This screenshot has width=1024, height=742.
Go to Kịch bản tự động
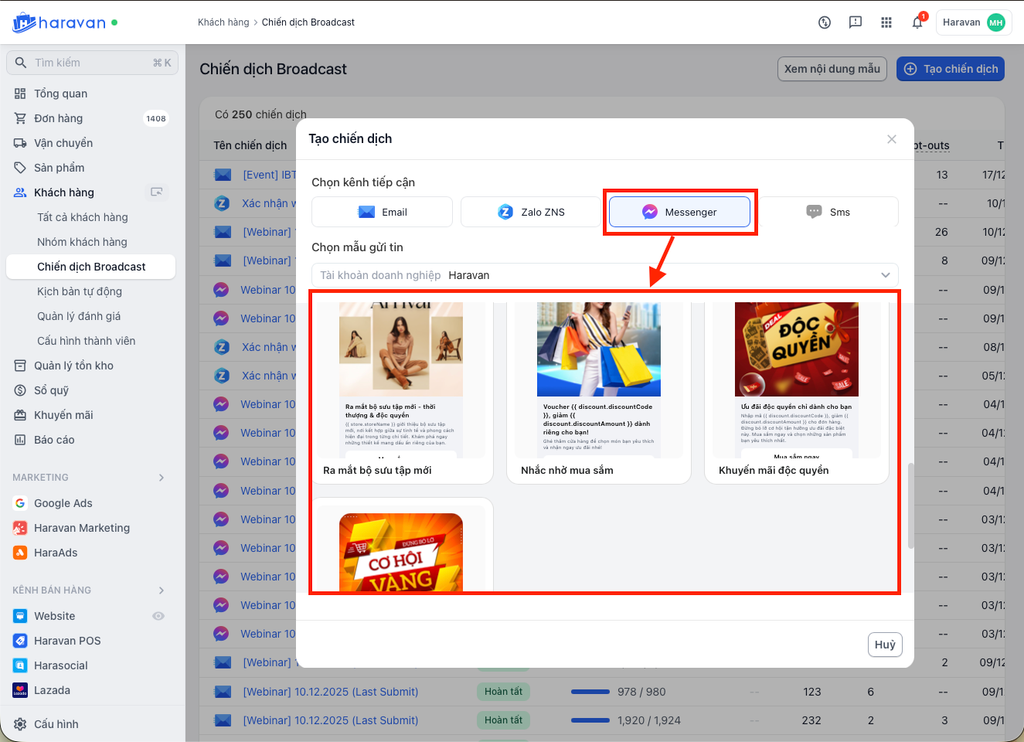80,291
